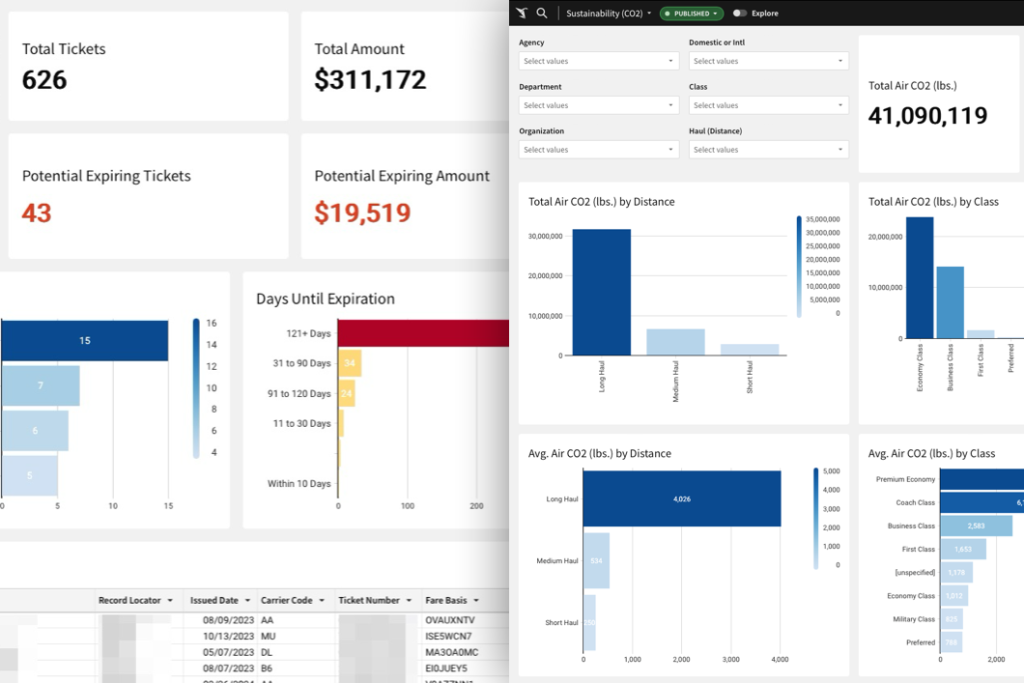Select Economy Class bar in Total CO2 by Class

[x=920, y=278]
